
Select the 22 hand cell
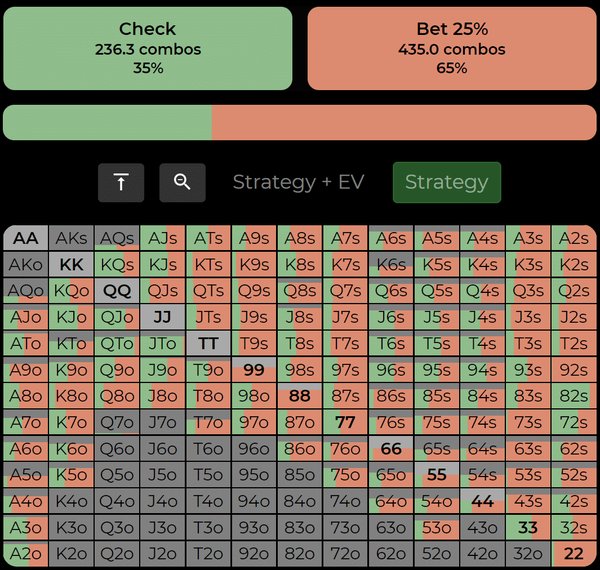(574, 554)
